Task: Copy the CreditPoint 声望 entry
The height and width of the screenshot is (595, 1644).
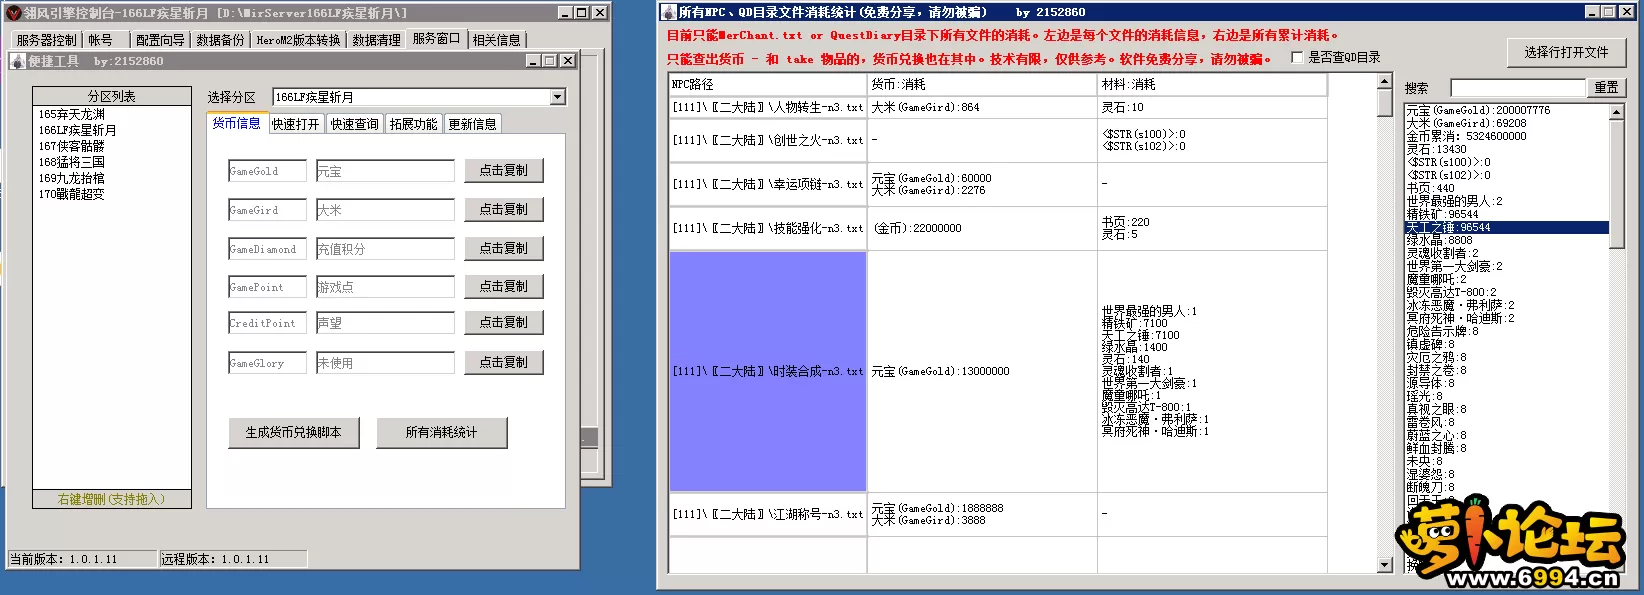Action: click(x=504, y=323)
